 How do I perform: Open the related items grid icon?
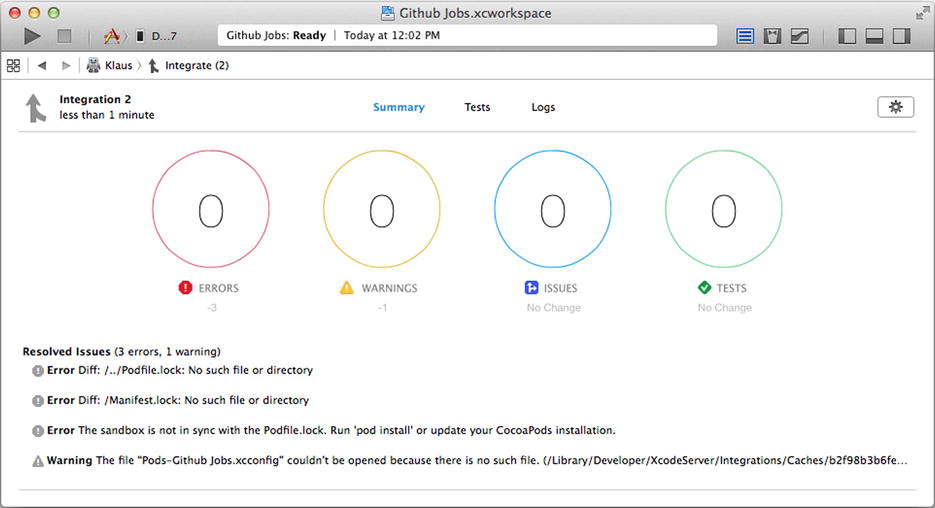pyautogui.click(x=13, y=66)
